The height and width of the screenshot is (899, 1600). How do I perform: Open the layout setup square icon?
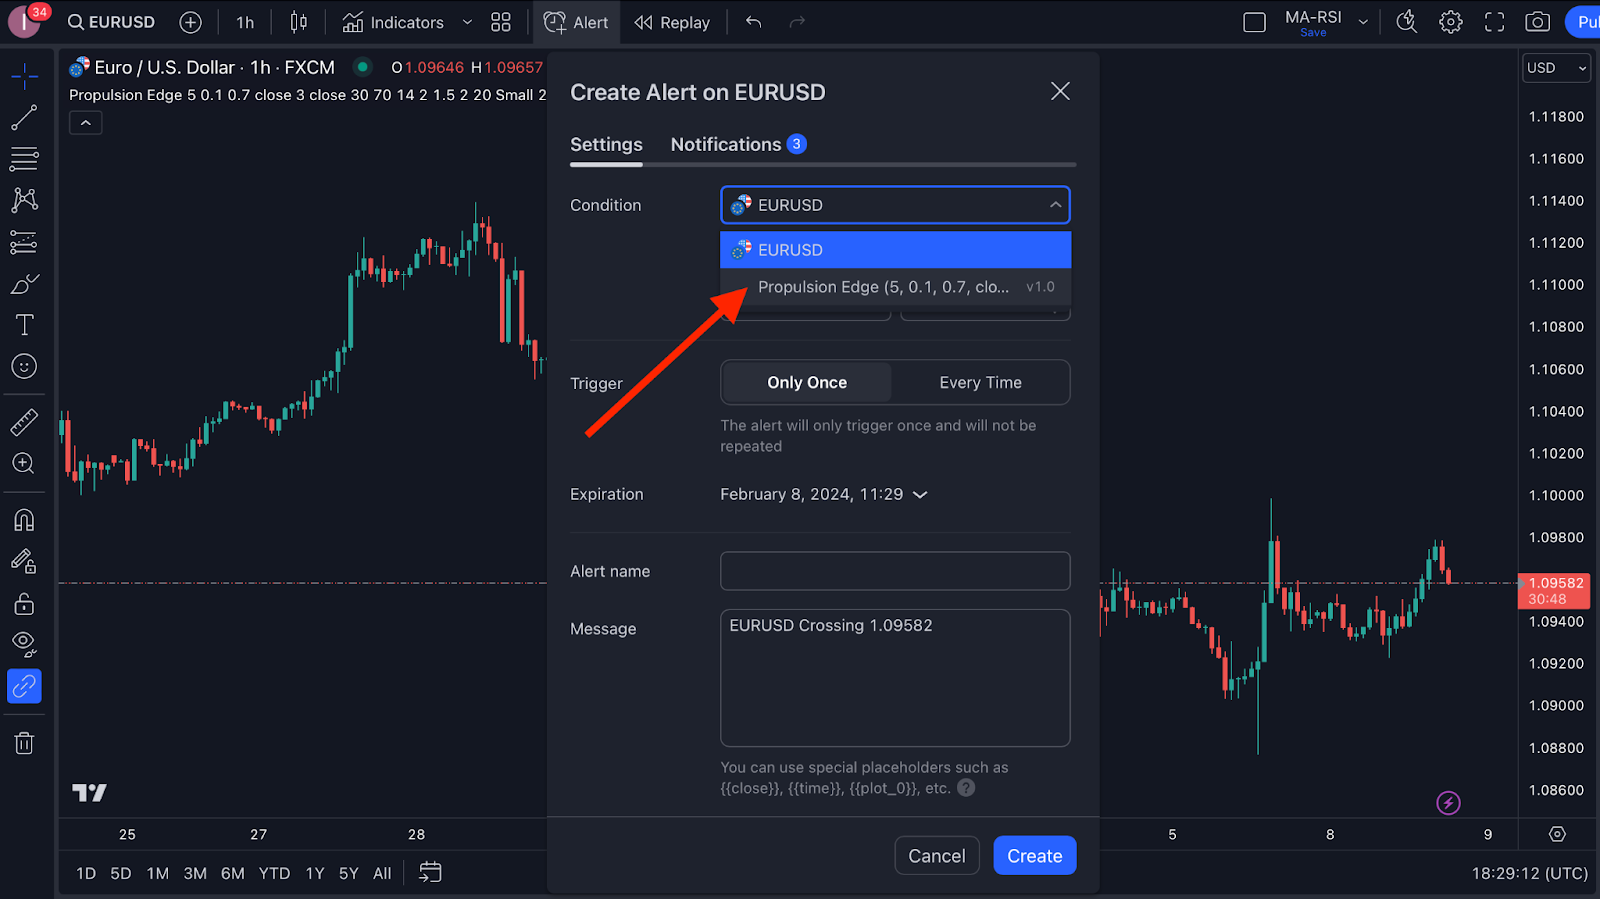[1254, 22]
